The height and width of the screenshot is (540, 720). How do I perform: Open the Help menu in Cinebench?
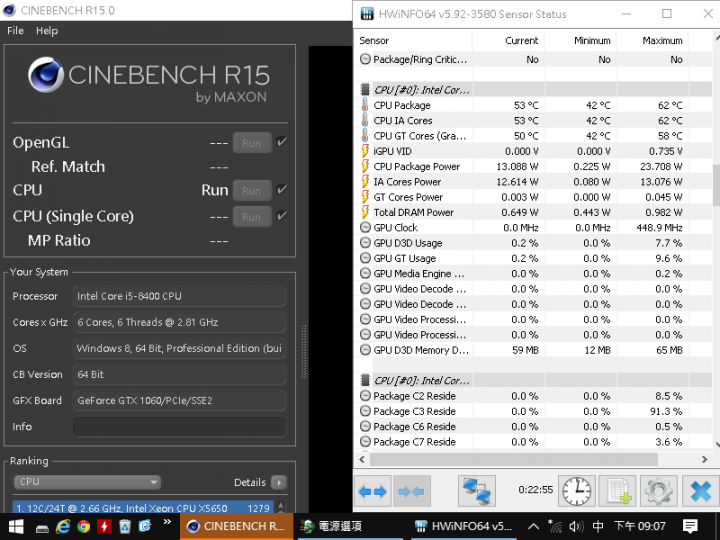point(47,31)
